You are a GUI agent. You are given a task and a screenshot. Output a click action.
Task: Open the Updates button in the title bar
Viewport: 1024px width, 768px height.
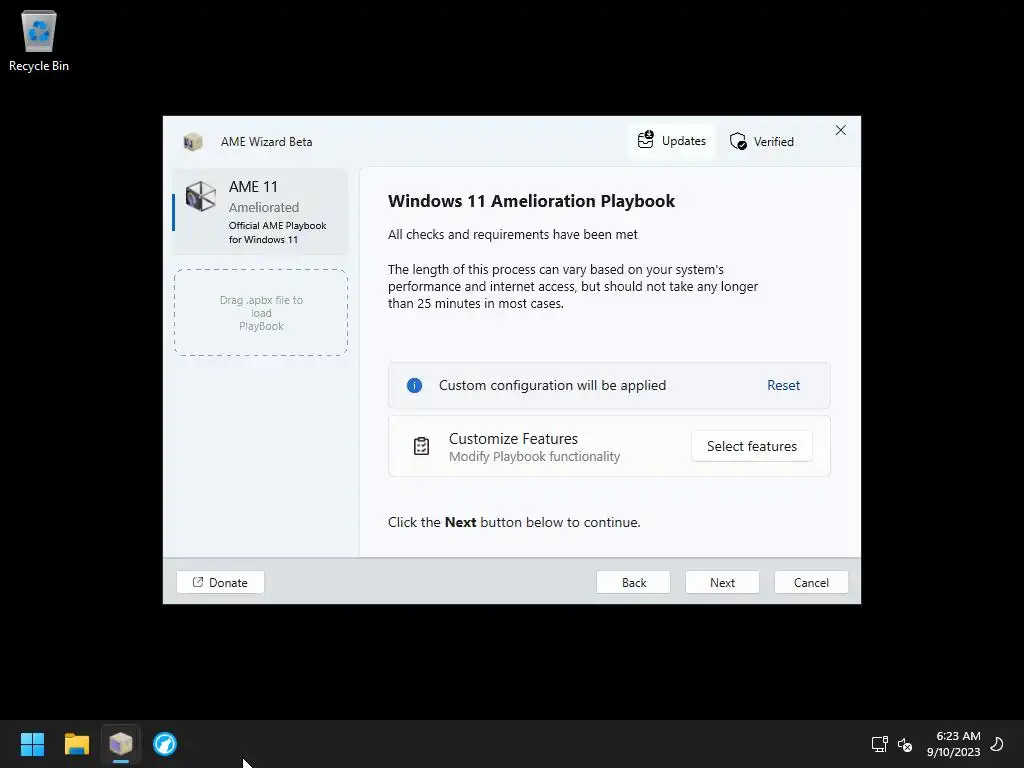click(671, 141)
